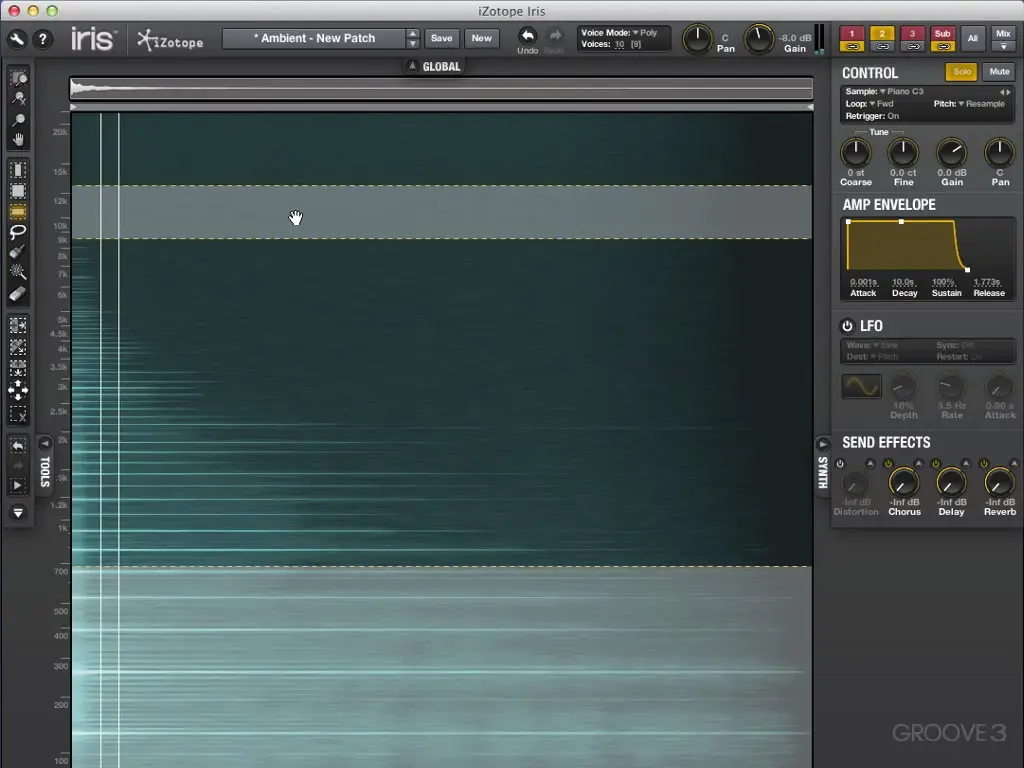Screen dimensions: 1024x768
Task: Select the four-way move arrows tool
Action: [18, 391]
